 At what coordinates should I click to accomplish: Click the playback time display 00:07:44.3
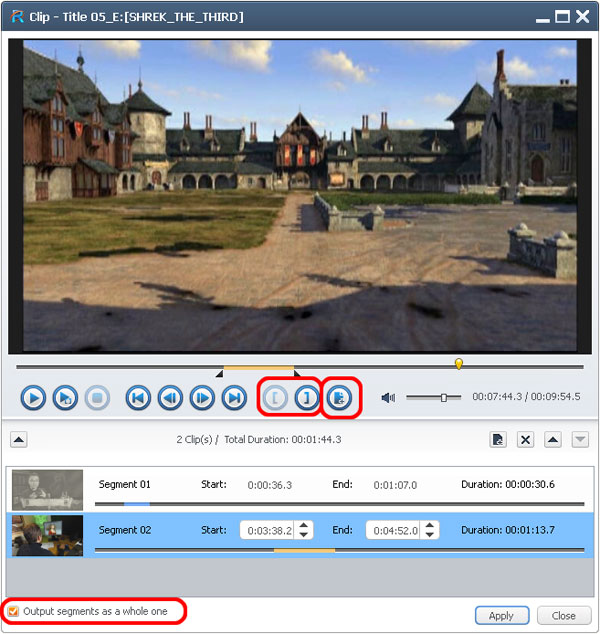(497, 397)
